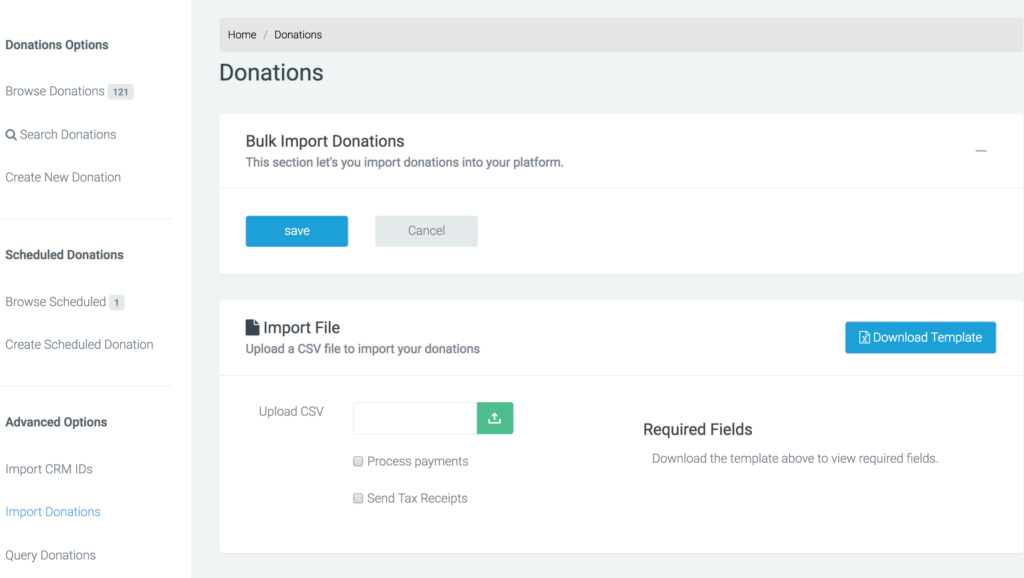This screenshot has height=578, width=1024.
Task: Select Search Donations from the sidebar
Action: pyautogui.click(x=65, y=134)
